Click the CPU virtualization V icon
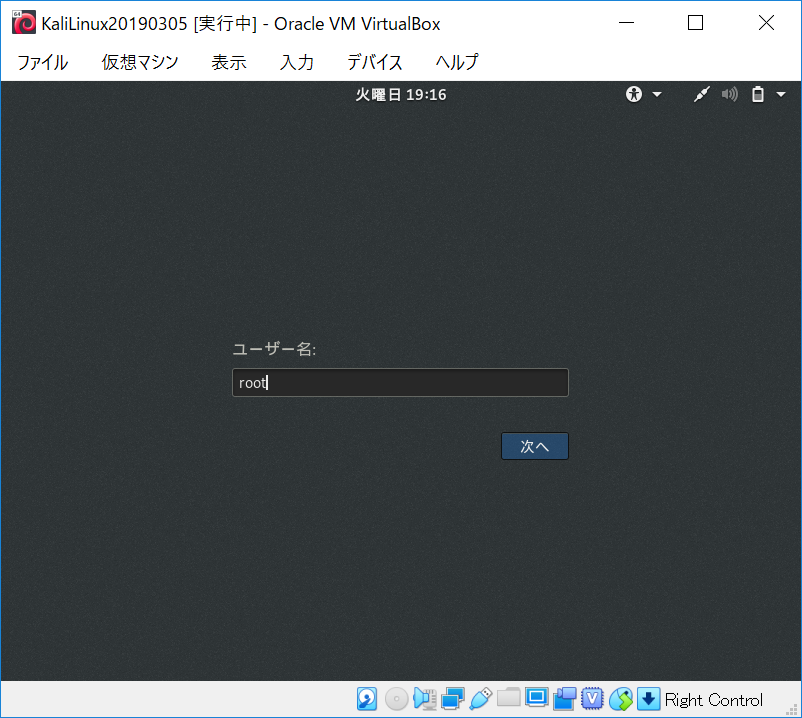 tap(592, 699)
